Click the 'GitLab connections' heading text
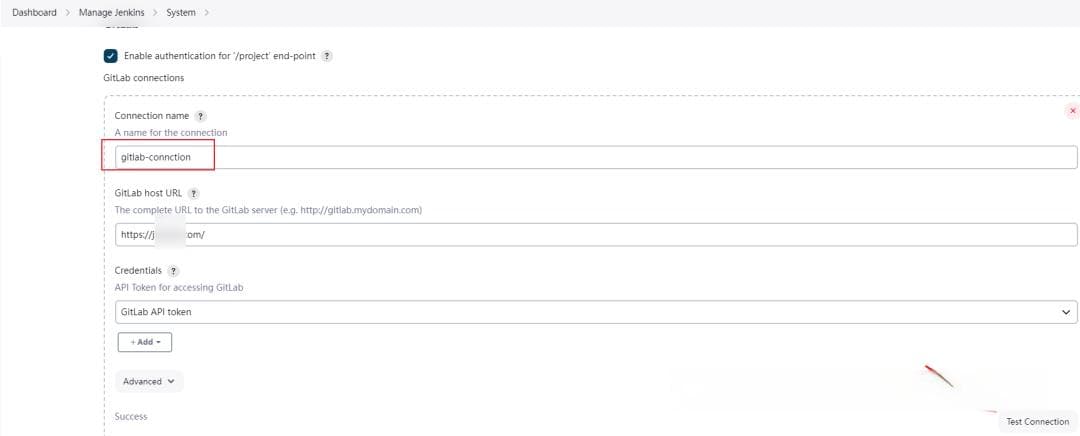The height and width of the screenshot is (436, 1080). coord(144,78)
